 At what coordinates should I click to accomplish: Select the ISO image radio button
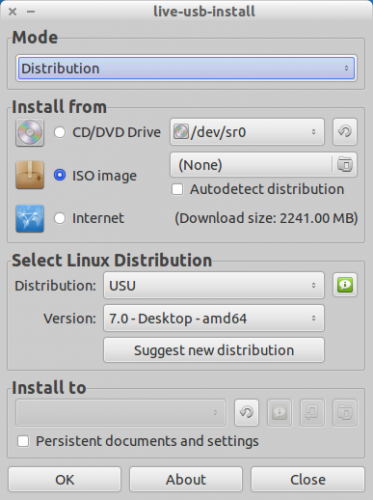[x=60, y=175]
